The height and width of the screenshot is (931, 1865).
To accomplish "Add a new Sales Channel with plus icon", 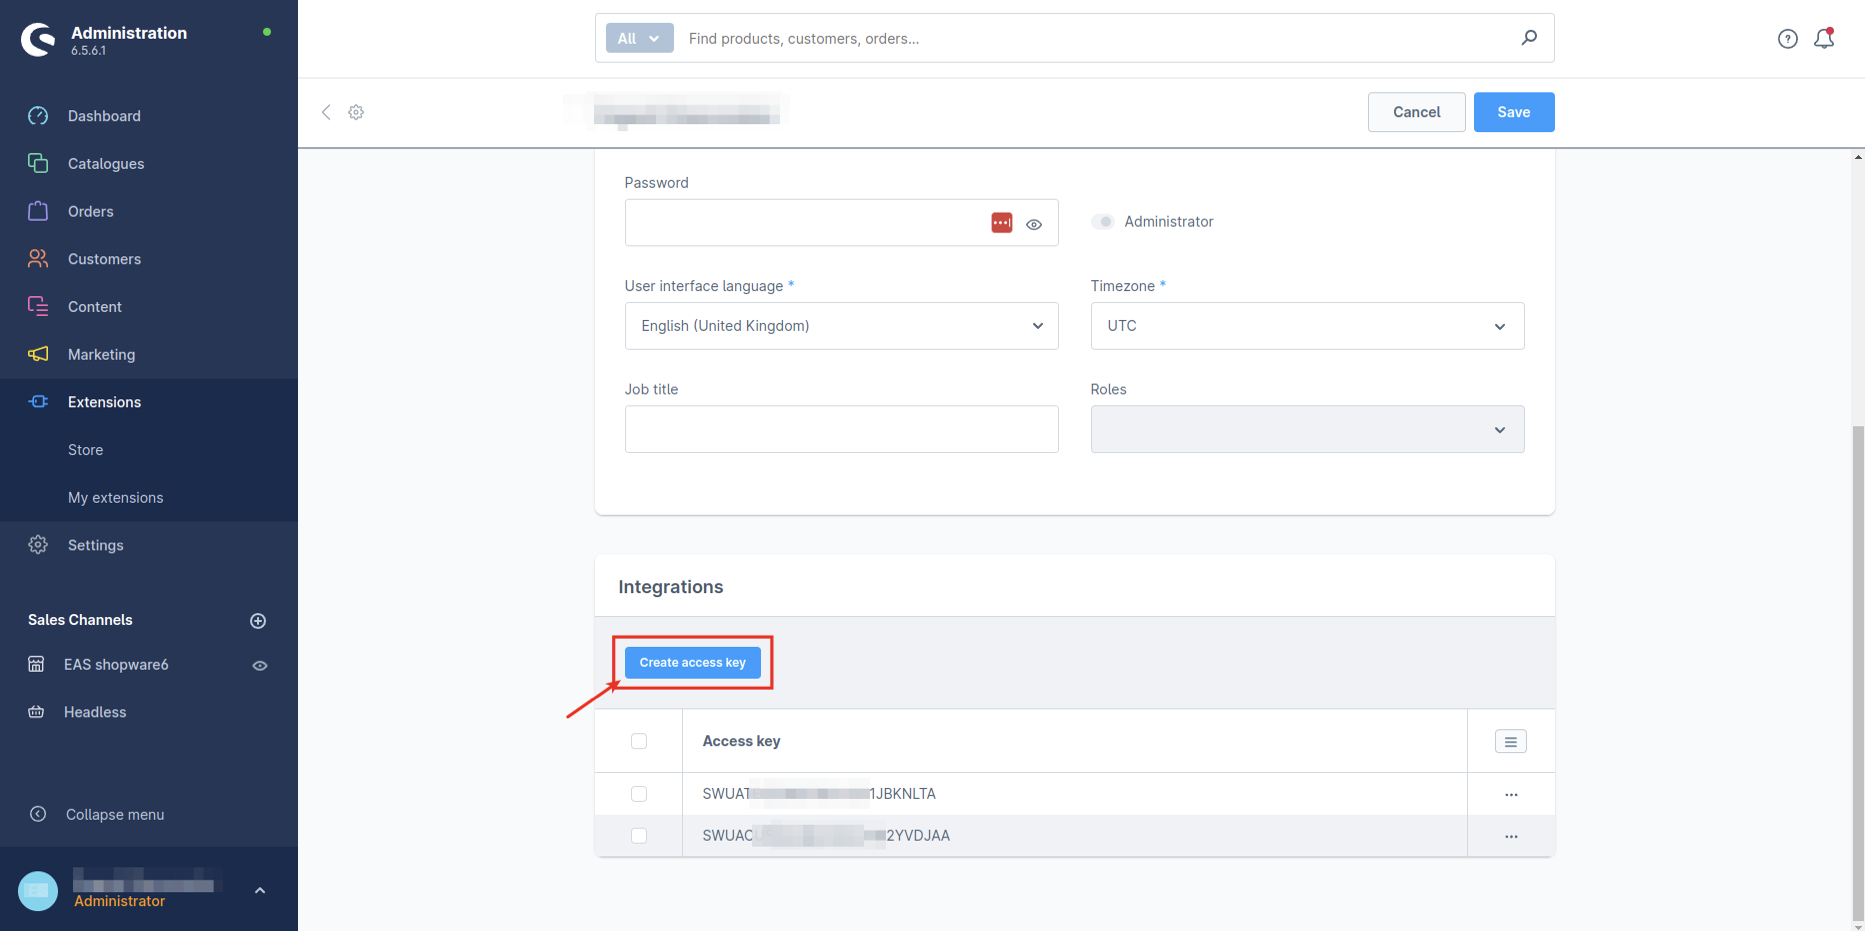I will point(258,621).
